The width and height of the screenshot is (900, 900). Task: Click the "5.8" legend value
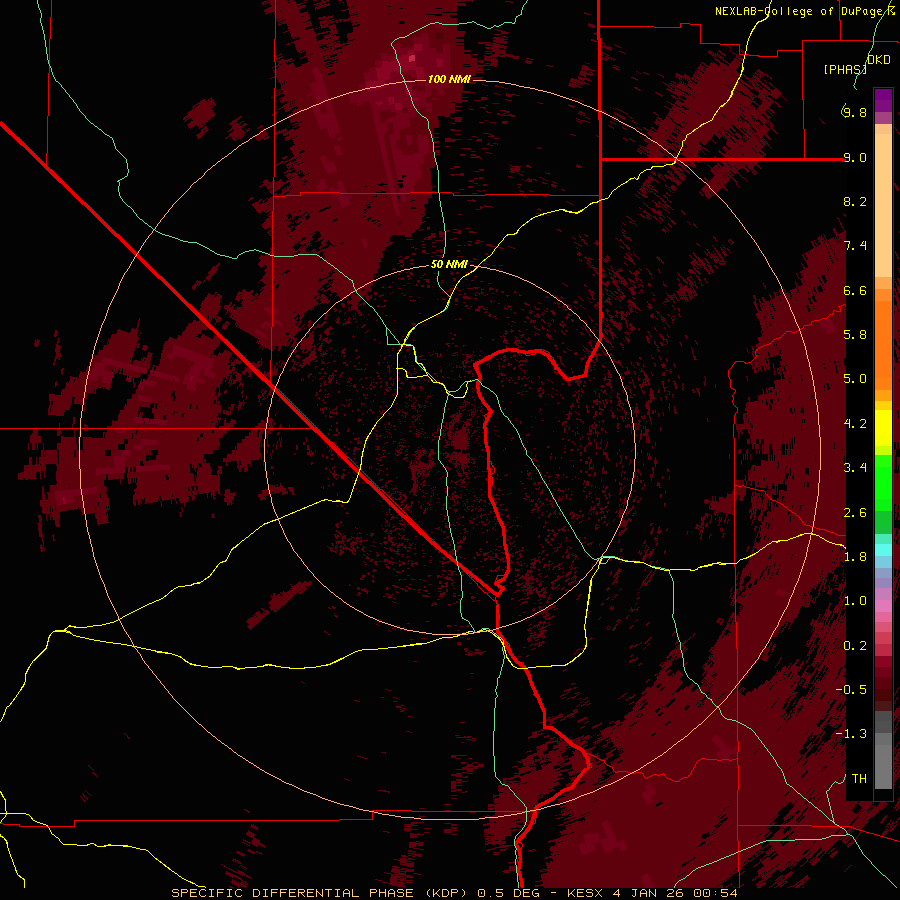click(x=855, y=335)
